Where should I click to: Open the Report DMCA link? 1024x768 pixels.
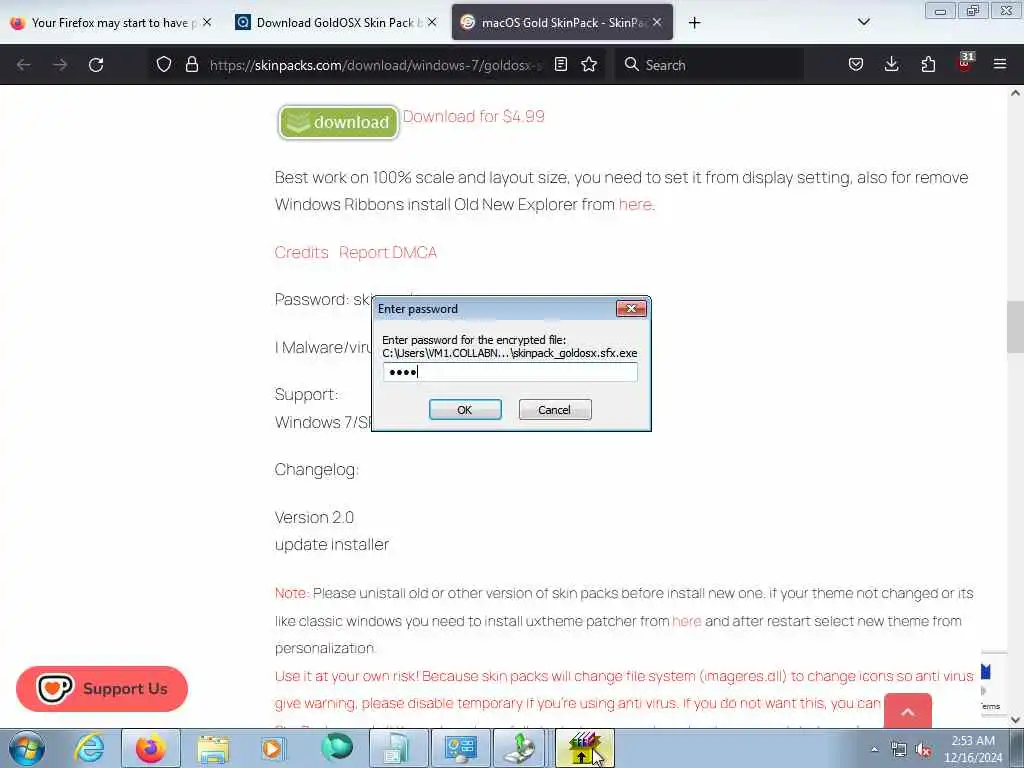pyautogui.click(x=388, y=252)
